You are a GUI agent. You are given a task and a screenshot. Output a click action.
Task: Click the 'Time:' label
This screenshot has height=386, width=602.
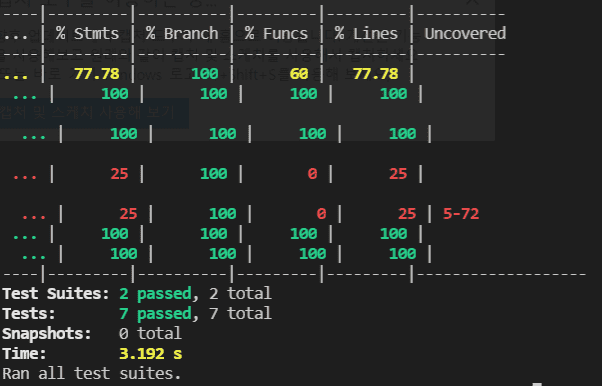pos(24,353)
